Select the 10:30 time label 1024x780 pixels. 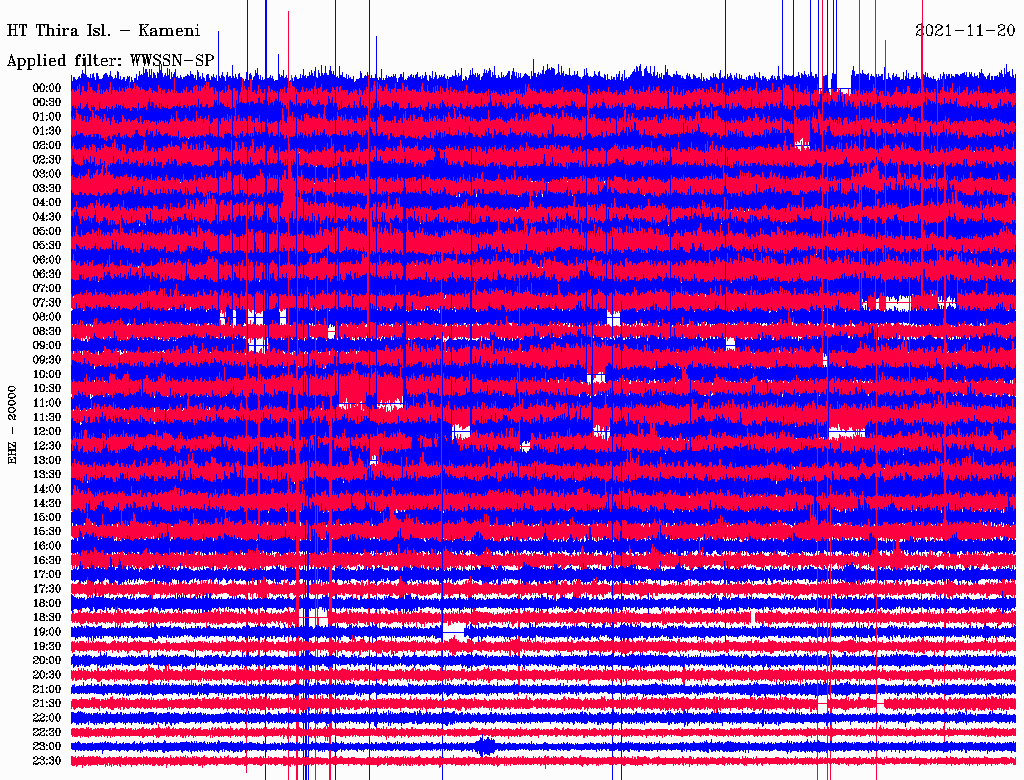(46, 389)
